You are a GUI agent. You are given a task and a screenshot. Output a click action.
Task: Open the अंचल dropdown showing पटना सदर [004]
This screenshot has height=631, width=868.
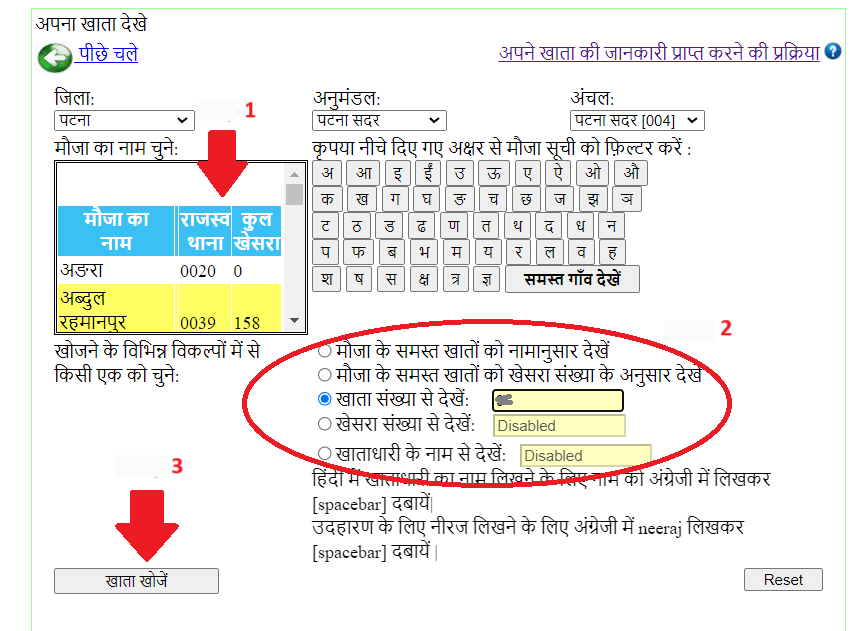pyautogui.click(x=637, y=120)
